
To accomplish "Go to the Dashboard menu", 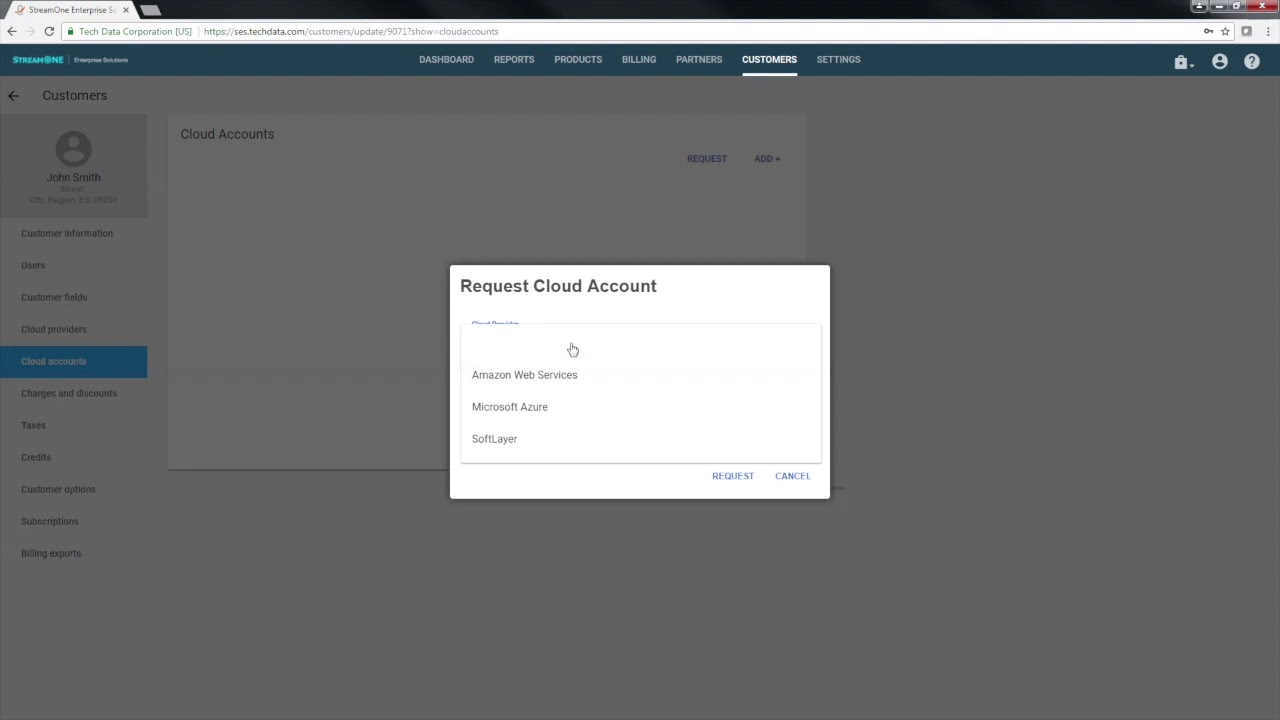I will pos(446,60).
